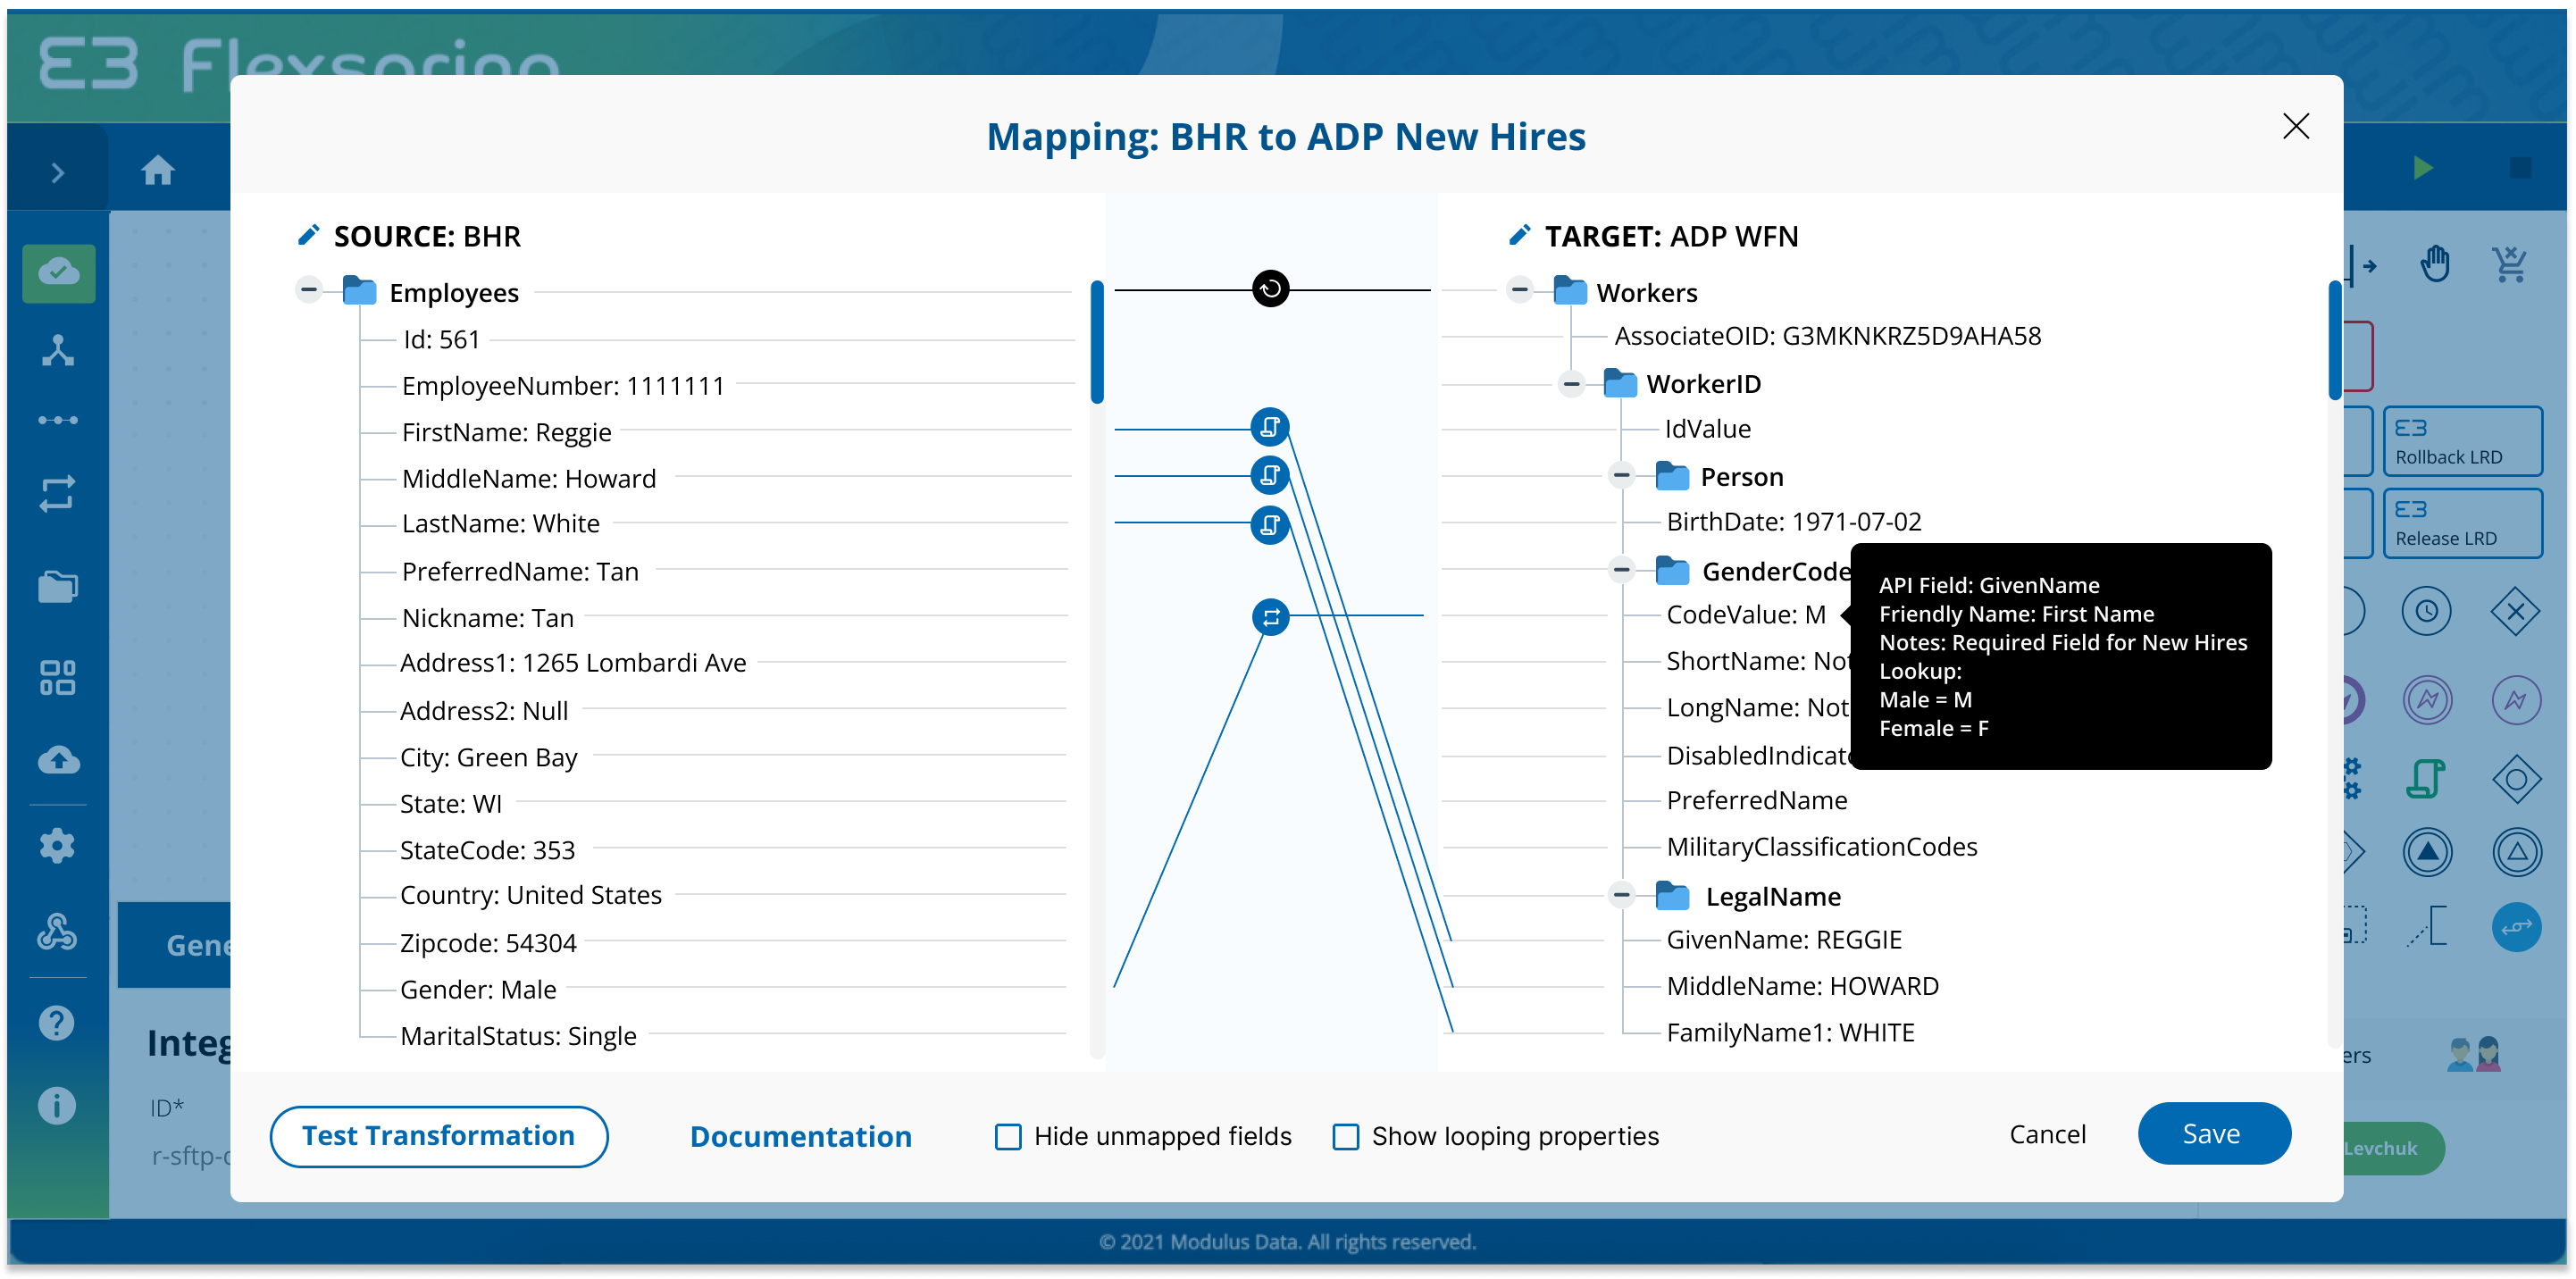The height and width of the screenshot is (1279, 2576).
Task: Collapse the WorkerID folder
Action: 1572,384
